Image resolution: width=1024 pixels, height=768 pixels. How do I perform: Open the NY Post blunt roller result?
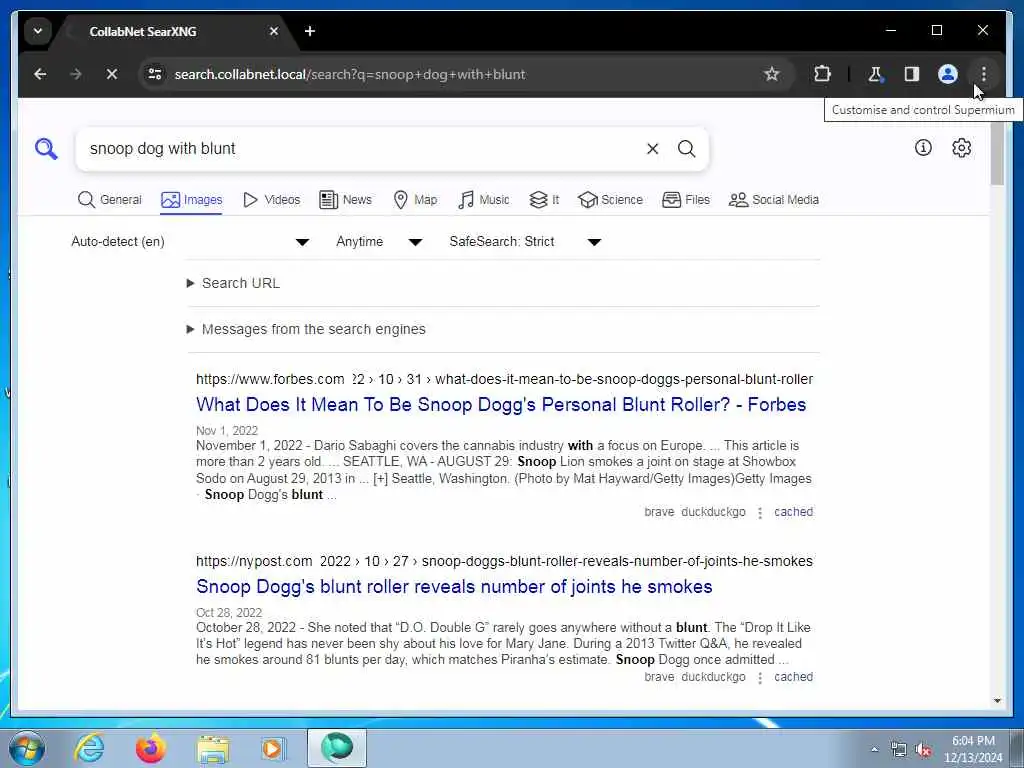coord(454,586)
